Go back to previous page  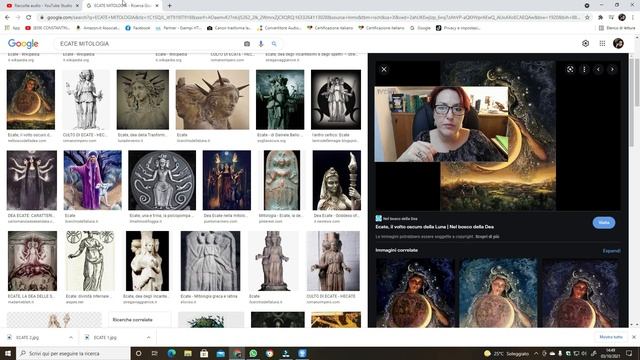pos(7,18)
